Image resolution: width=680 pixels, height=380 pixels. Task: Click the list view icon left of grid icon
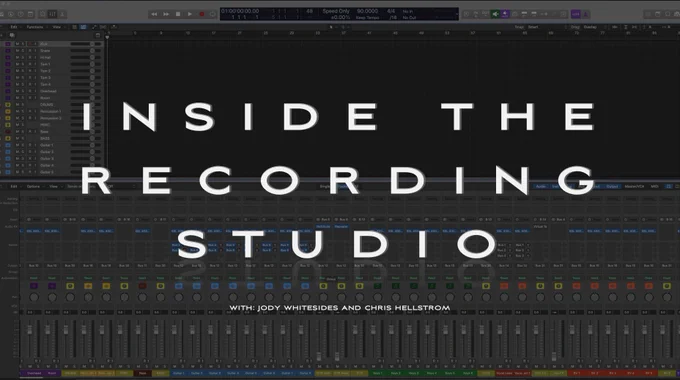(x=75, y=27)
